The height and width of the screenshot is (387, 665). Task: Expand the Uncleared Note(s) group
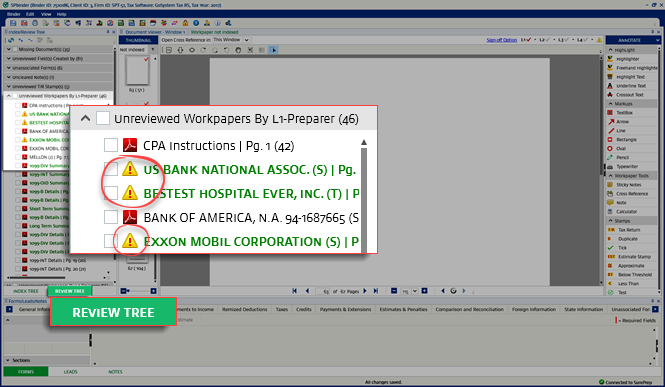9,77
